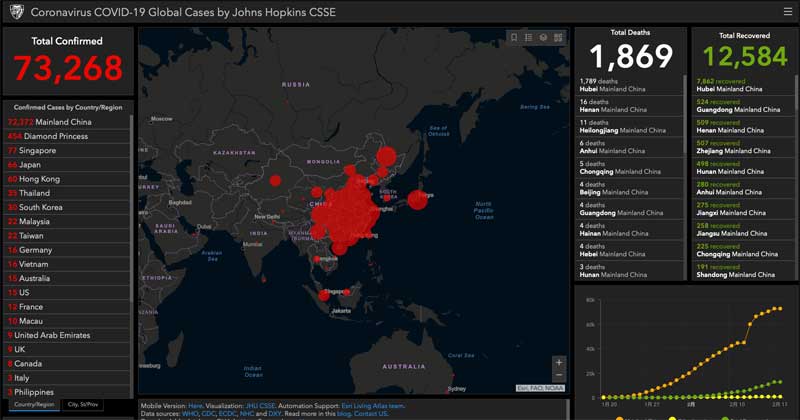Open the Esri Living Atlas team link
This screenshot has height=420, width=800.
372,406
